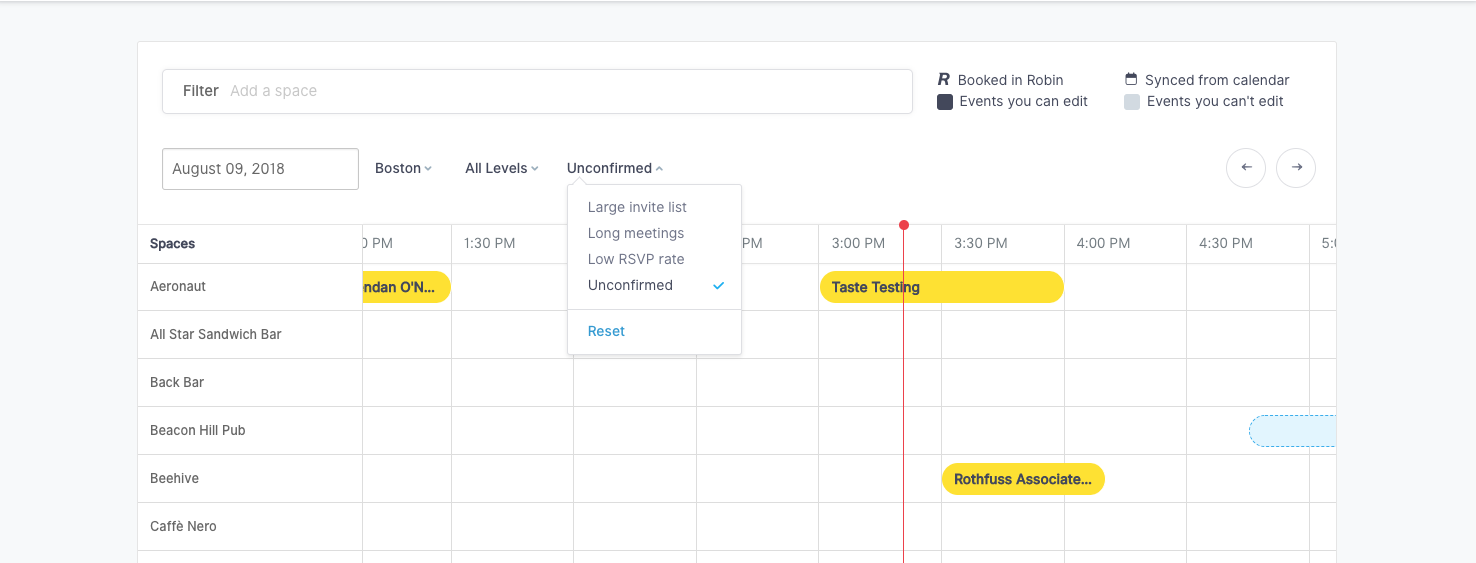Screen dimensions: 1476x563
Task: Click the checkmark beside Unconfirmed
Action: click(x=718, y=285)
